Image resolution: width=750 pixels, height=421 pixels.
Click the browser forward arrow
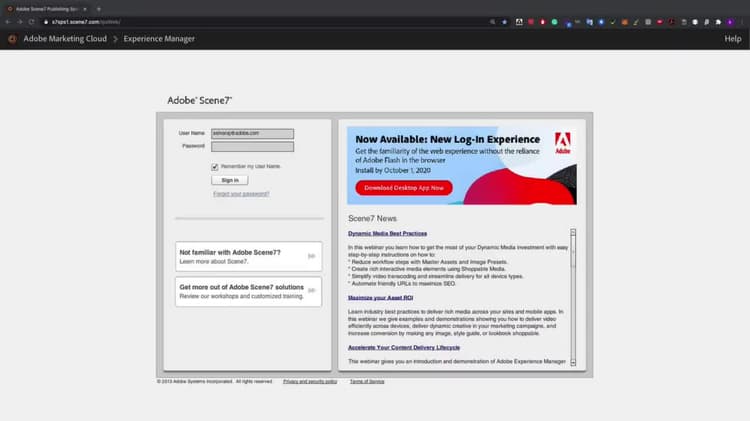(x=20, y=22)
